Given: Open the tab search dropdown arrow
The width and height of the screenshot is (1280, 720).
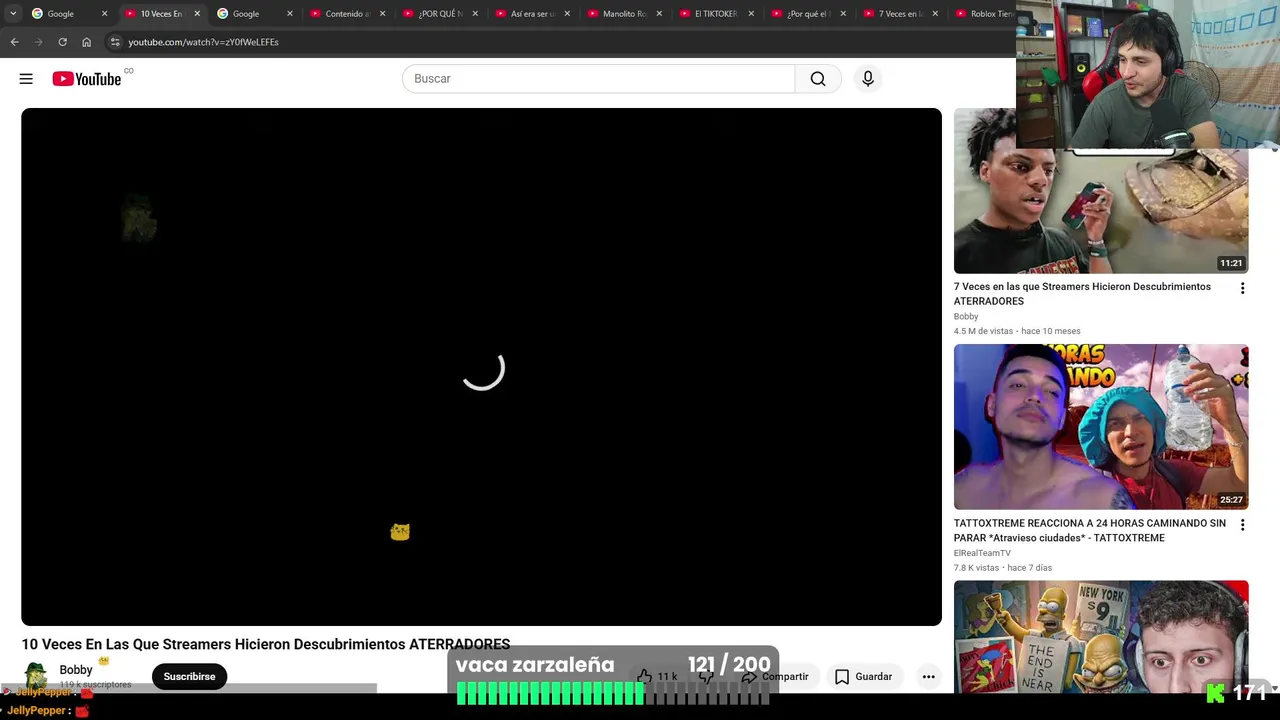Looking at the screenshot, I should pos(13,14).
